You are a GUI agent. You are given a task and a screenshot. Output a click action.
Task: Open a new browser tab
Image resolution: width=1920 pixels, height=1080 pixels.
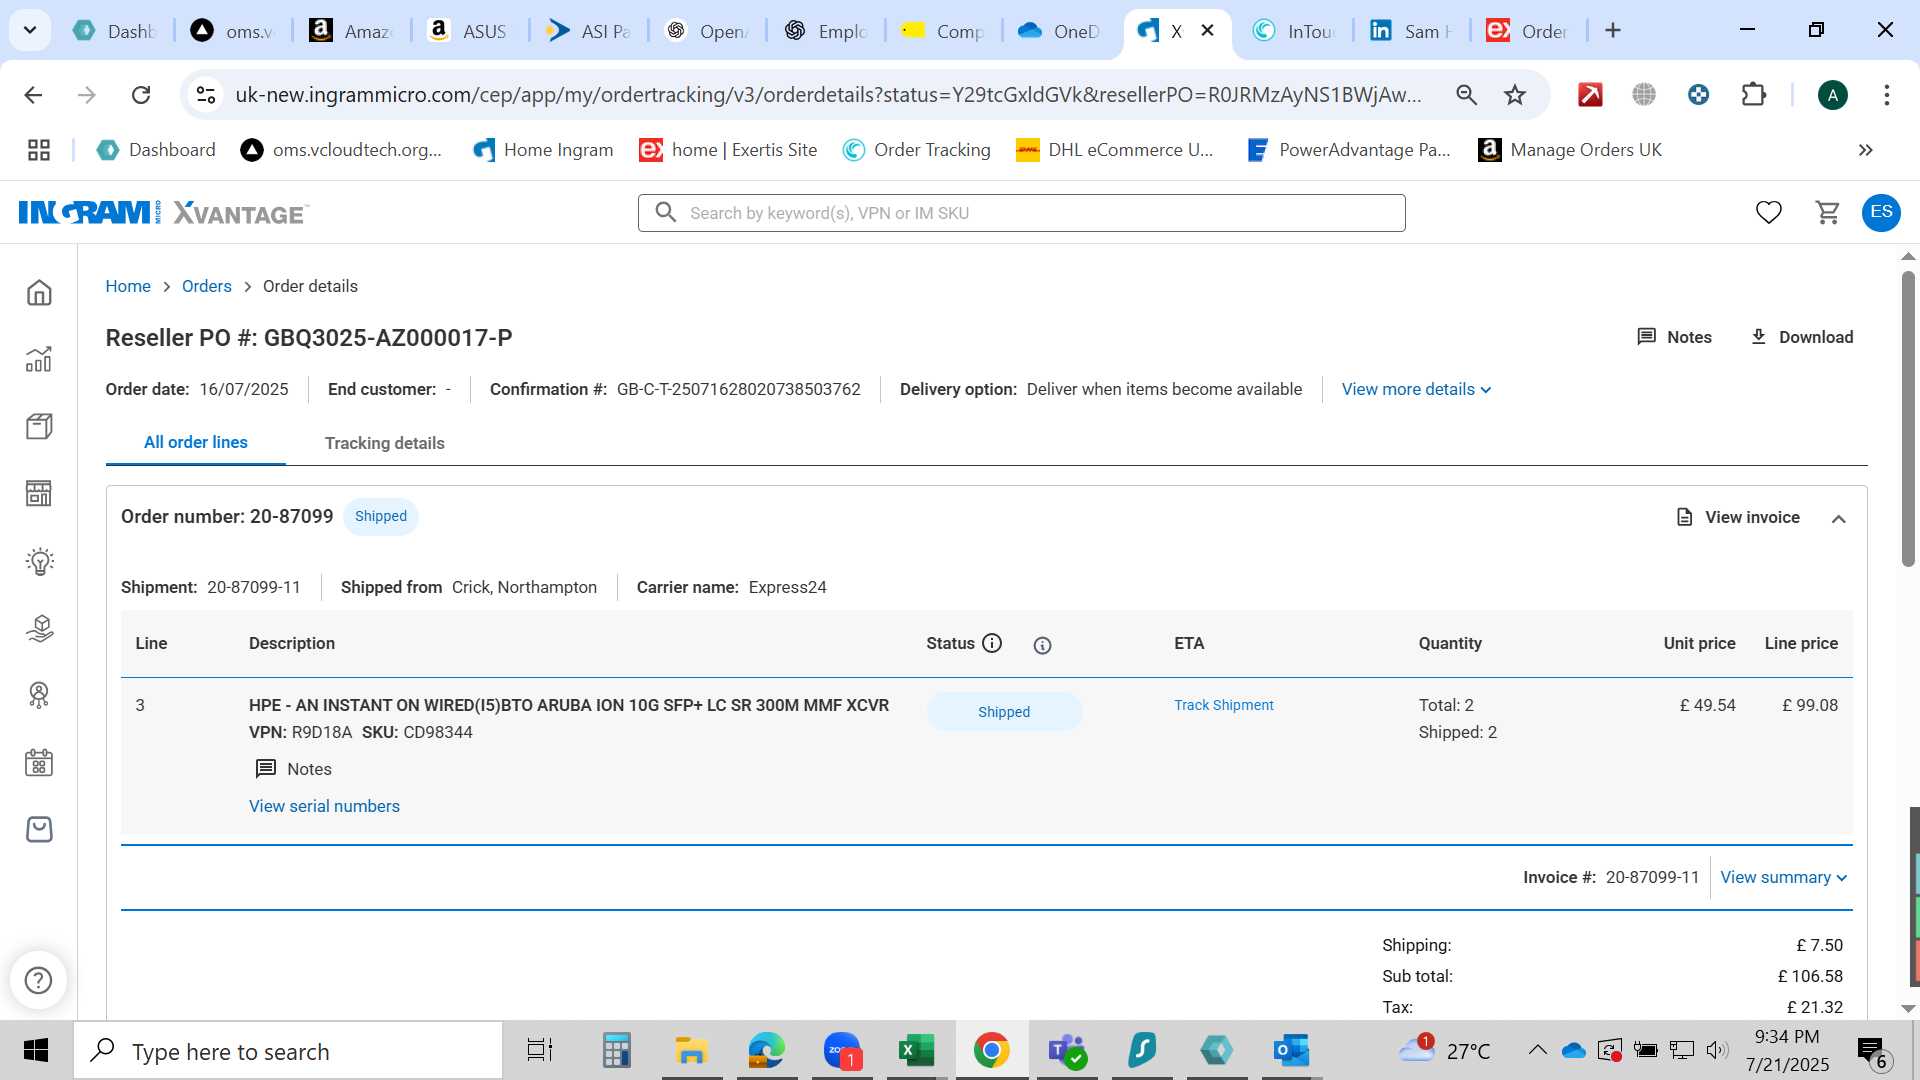pyautogui.click(x=1612, y=31)
